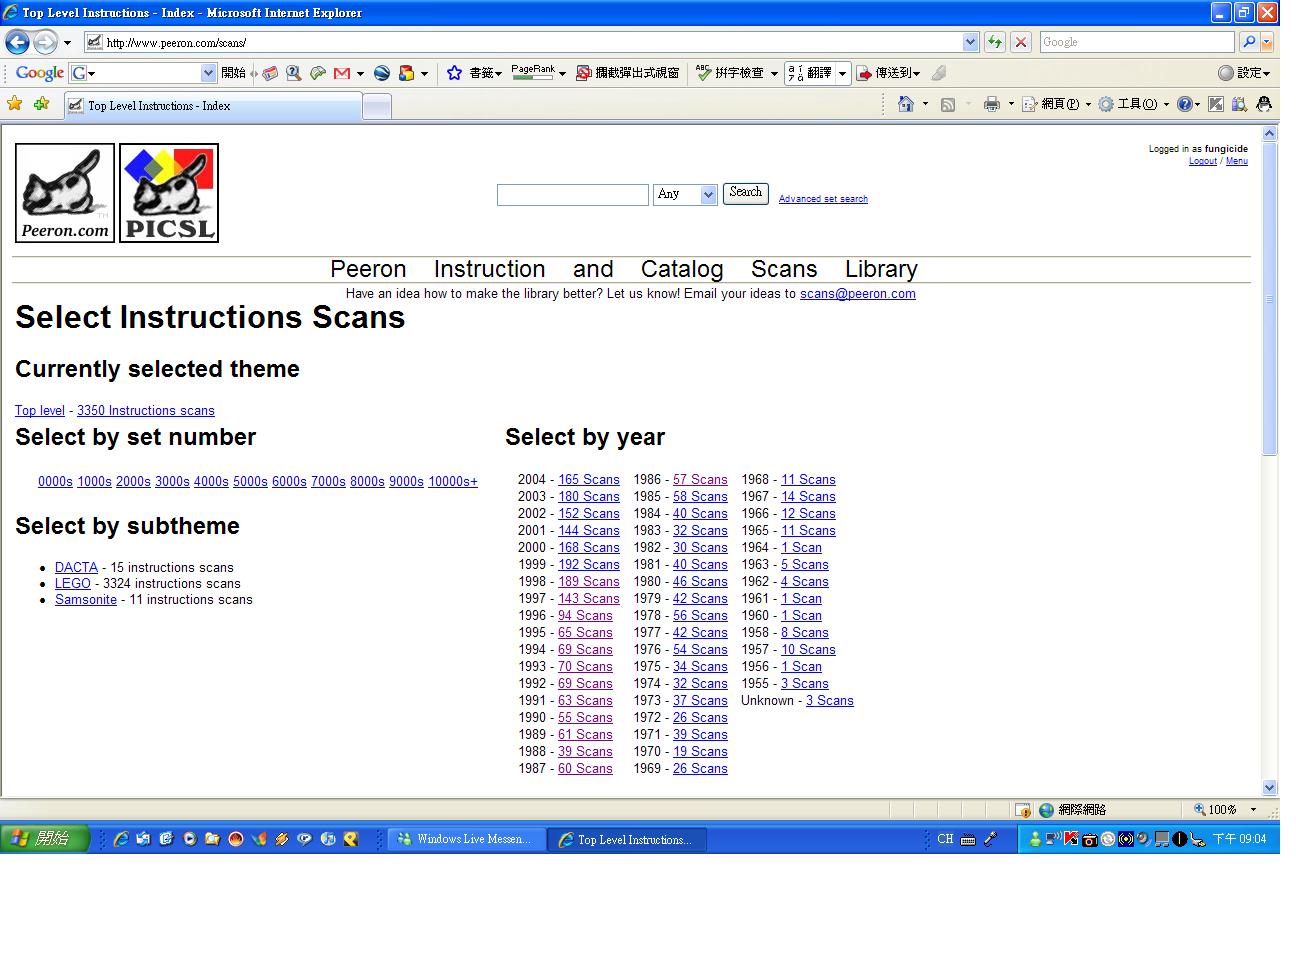Open the 1999 '192 Scans' link
This screenshot has height=972, width=1296.
point(589,565)
